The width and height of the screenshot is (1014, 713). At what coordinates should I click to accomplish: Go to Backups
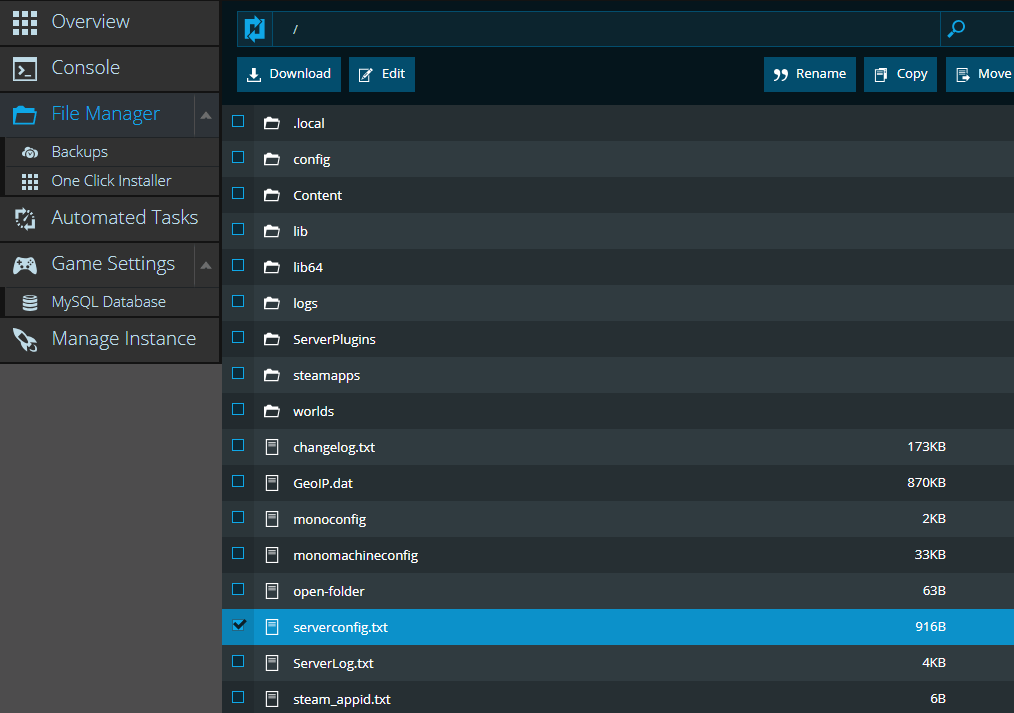[112, 153]
